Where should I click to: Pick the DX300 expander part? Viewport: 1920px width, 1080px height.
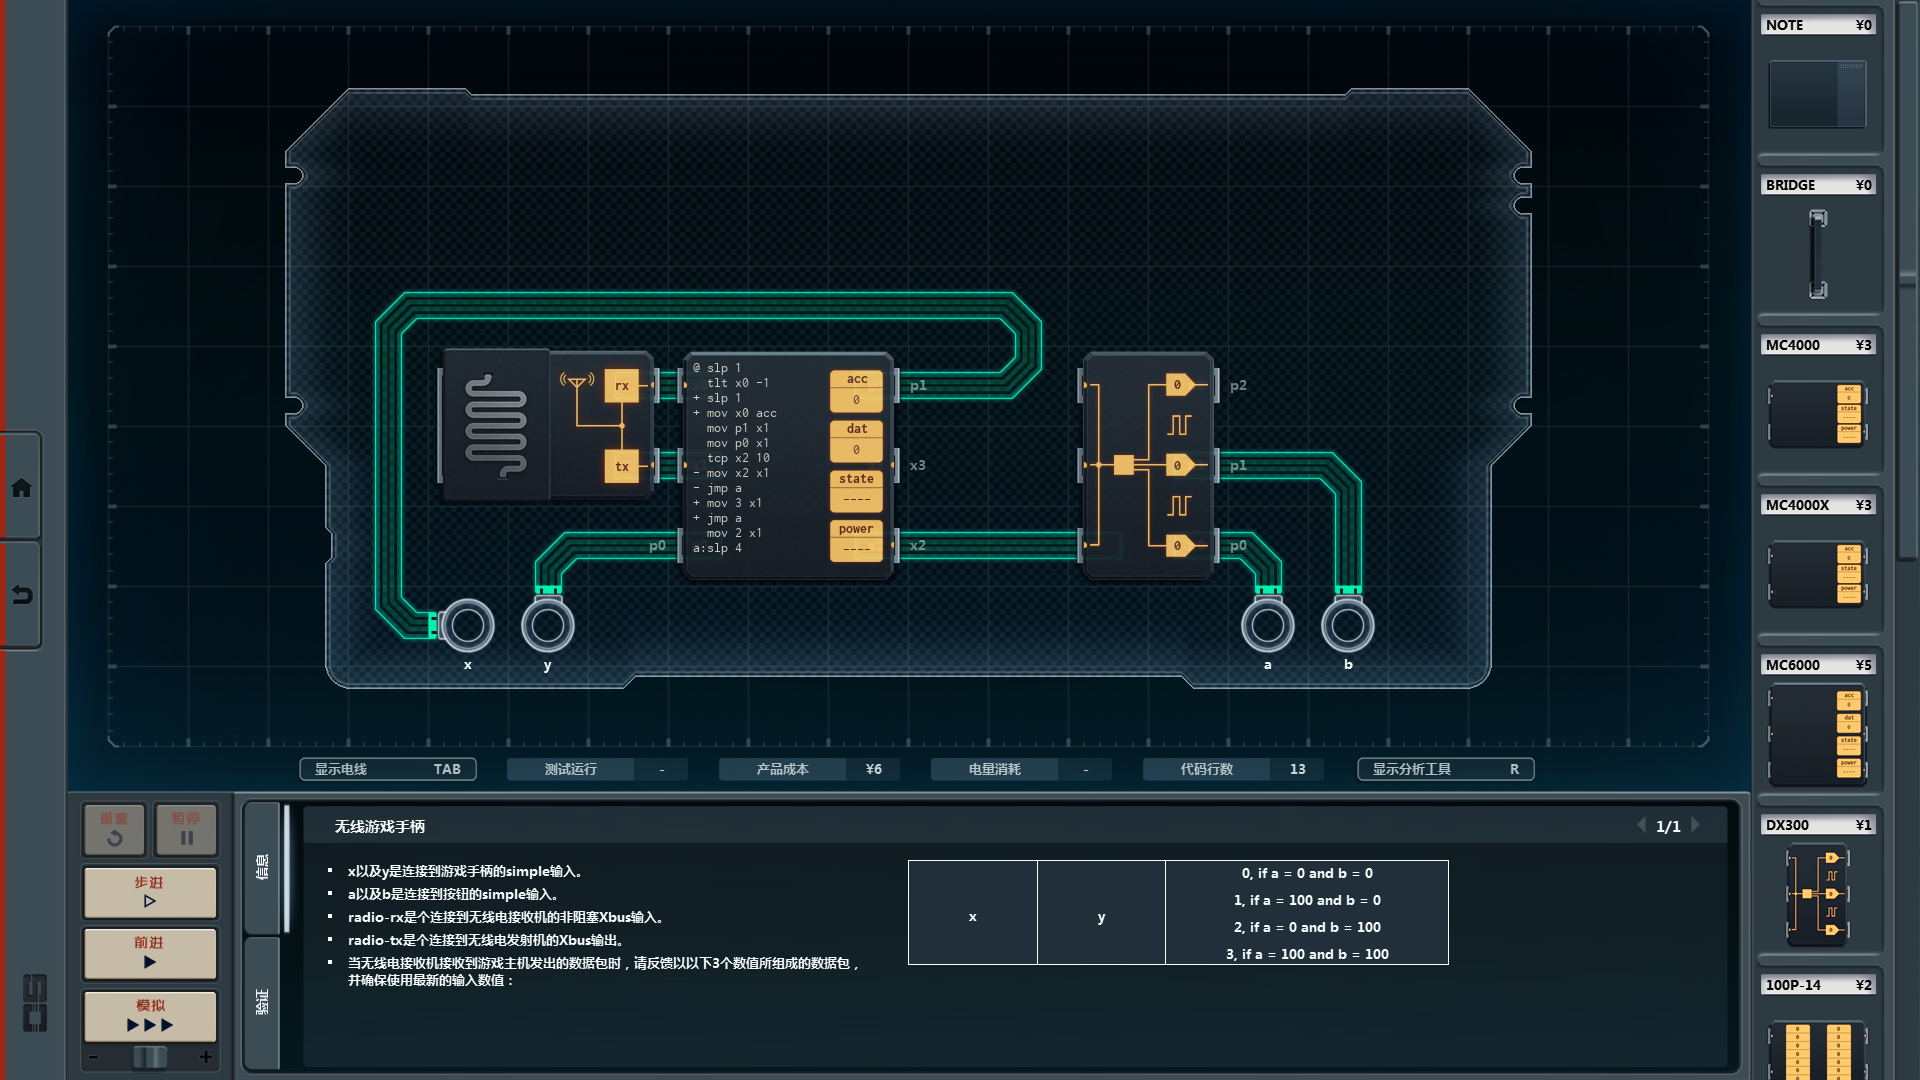pos(1817,894)
